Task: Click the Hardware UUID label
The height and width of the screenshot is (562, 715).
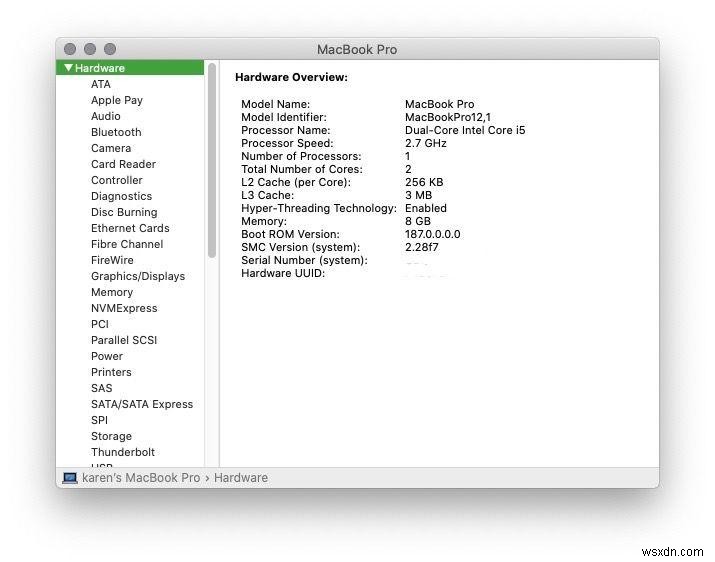Action: [283, 273]
